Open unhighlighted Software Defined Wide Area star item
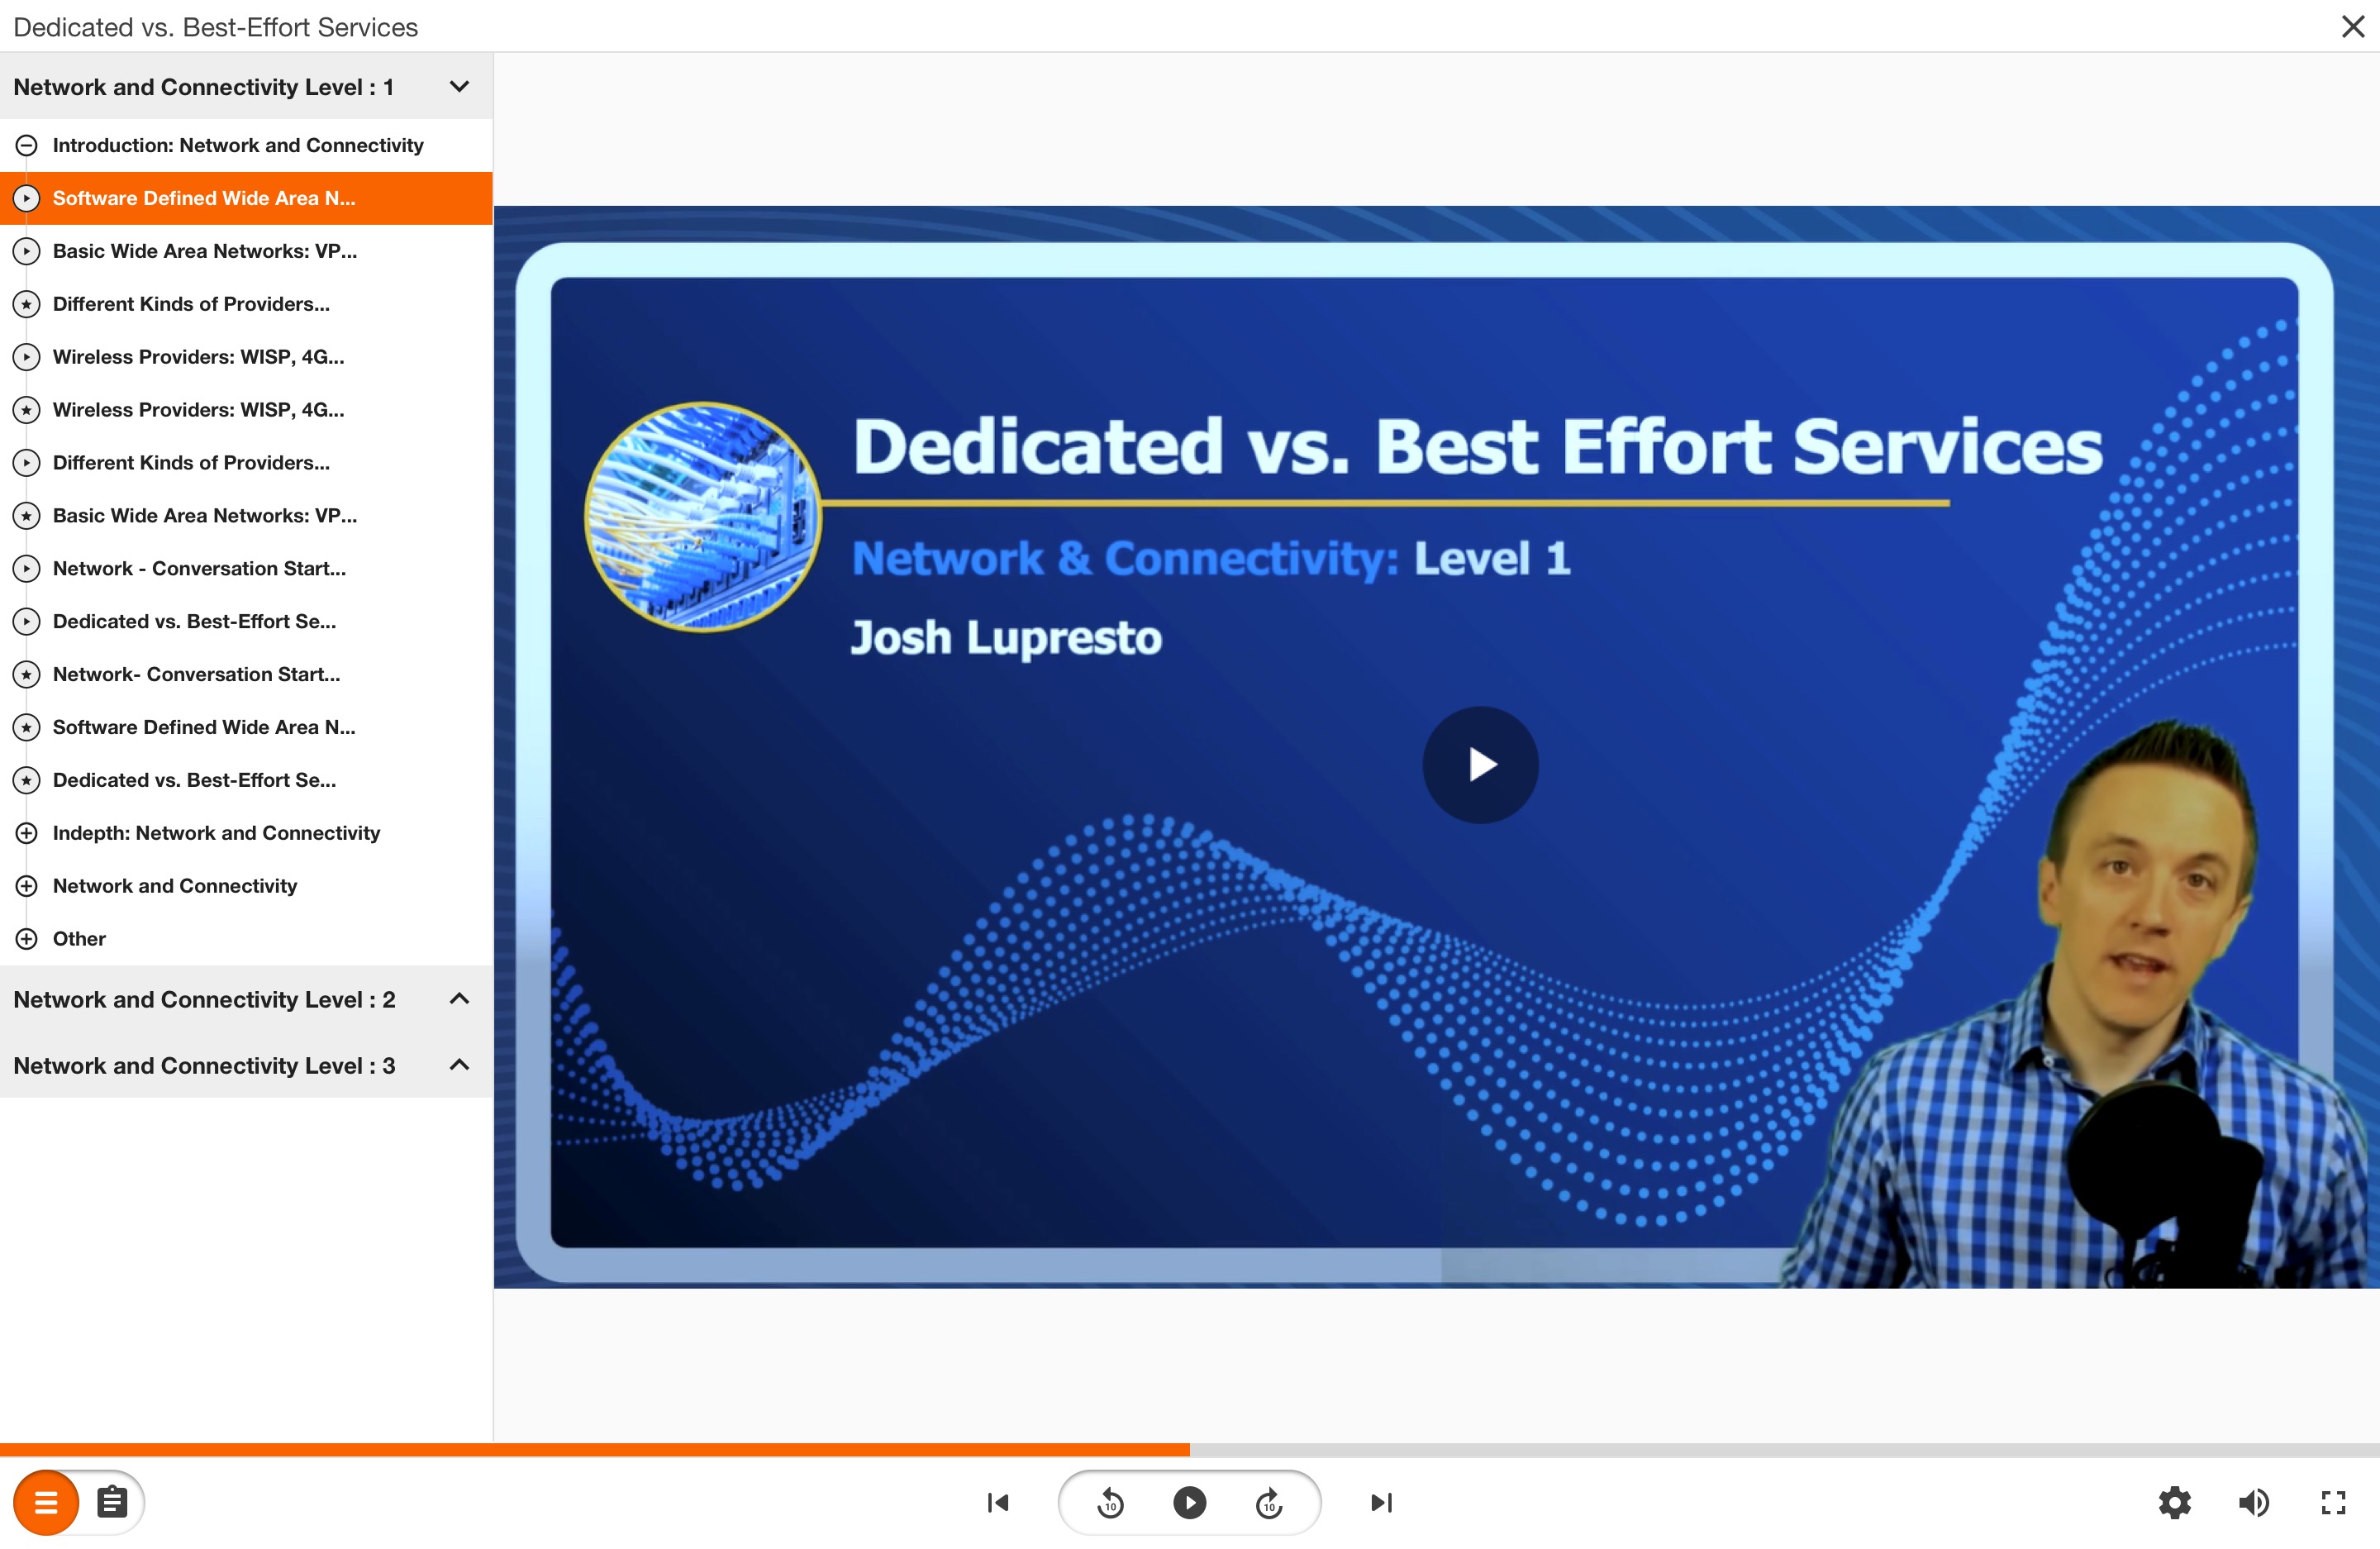The width and height of the screenshot is (2380, 1549). (x=246, y=728)
